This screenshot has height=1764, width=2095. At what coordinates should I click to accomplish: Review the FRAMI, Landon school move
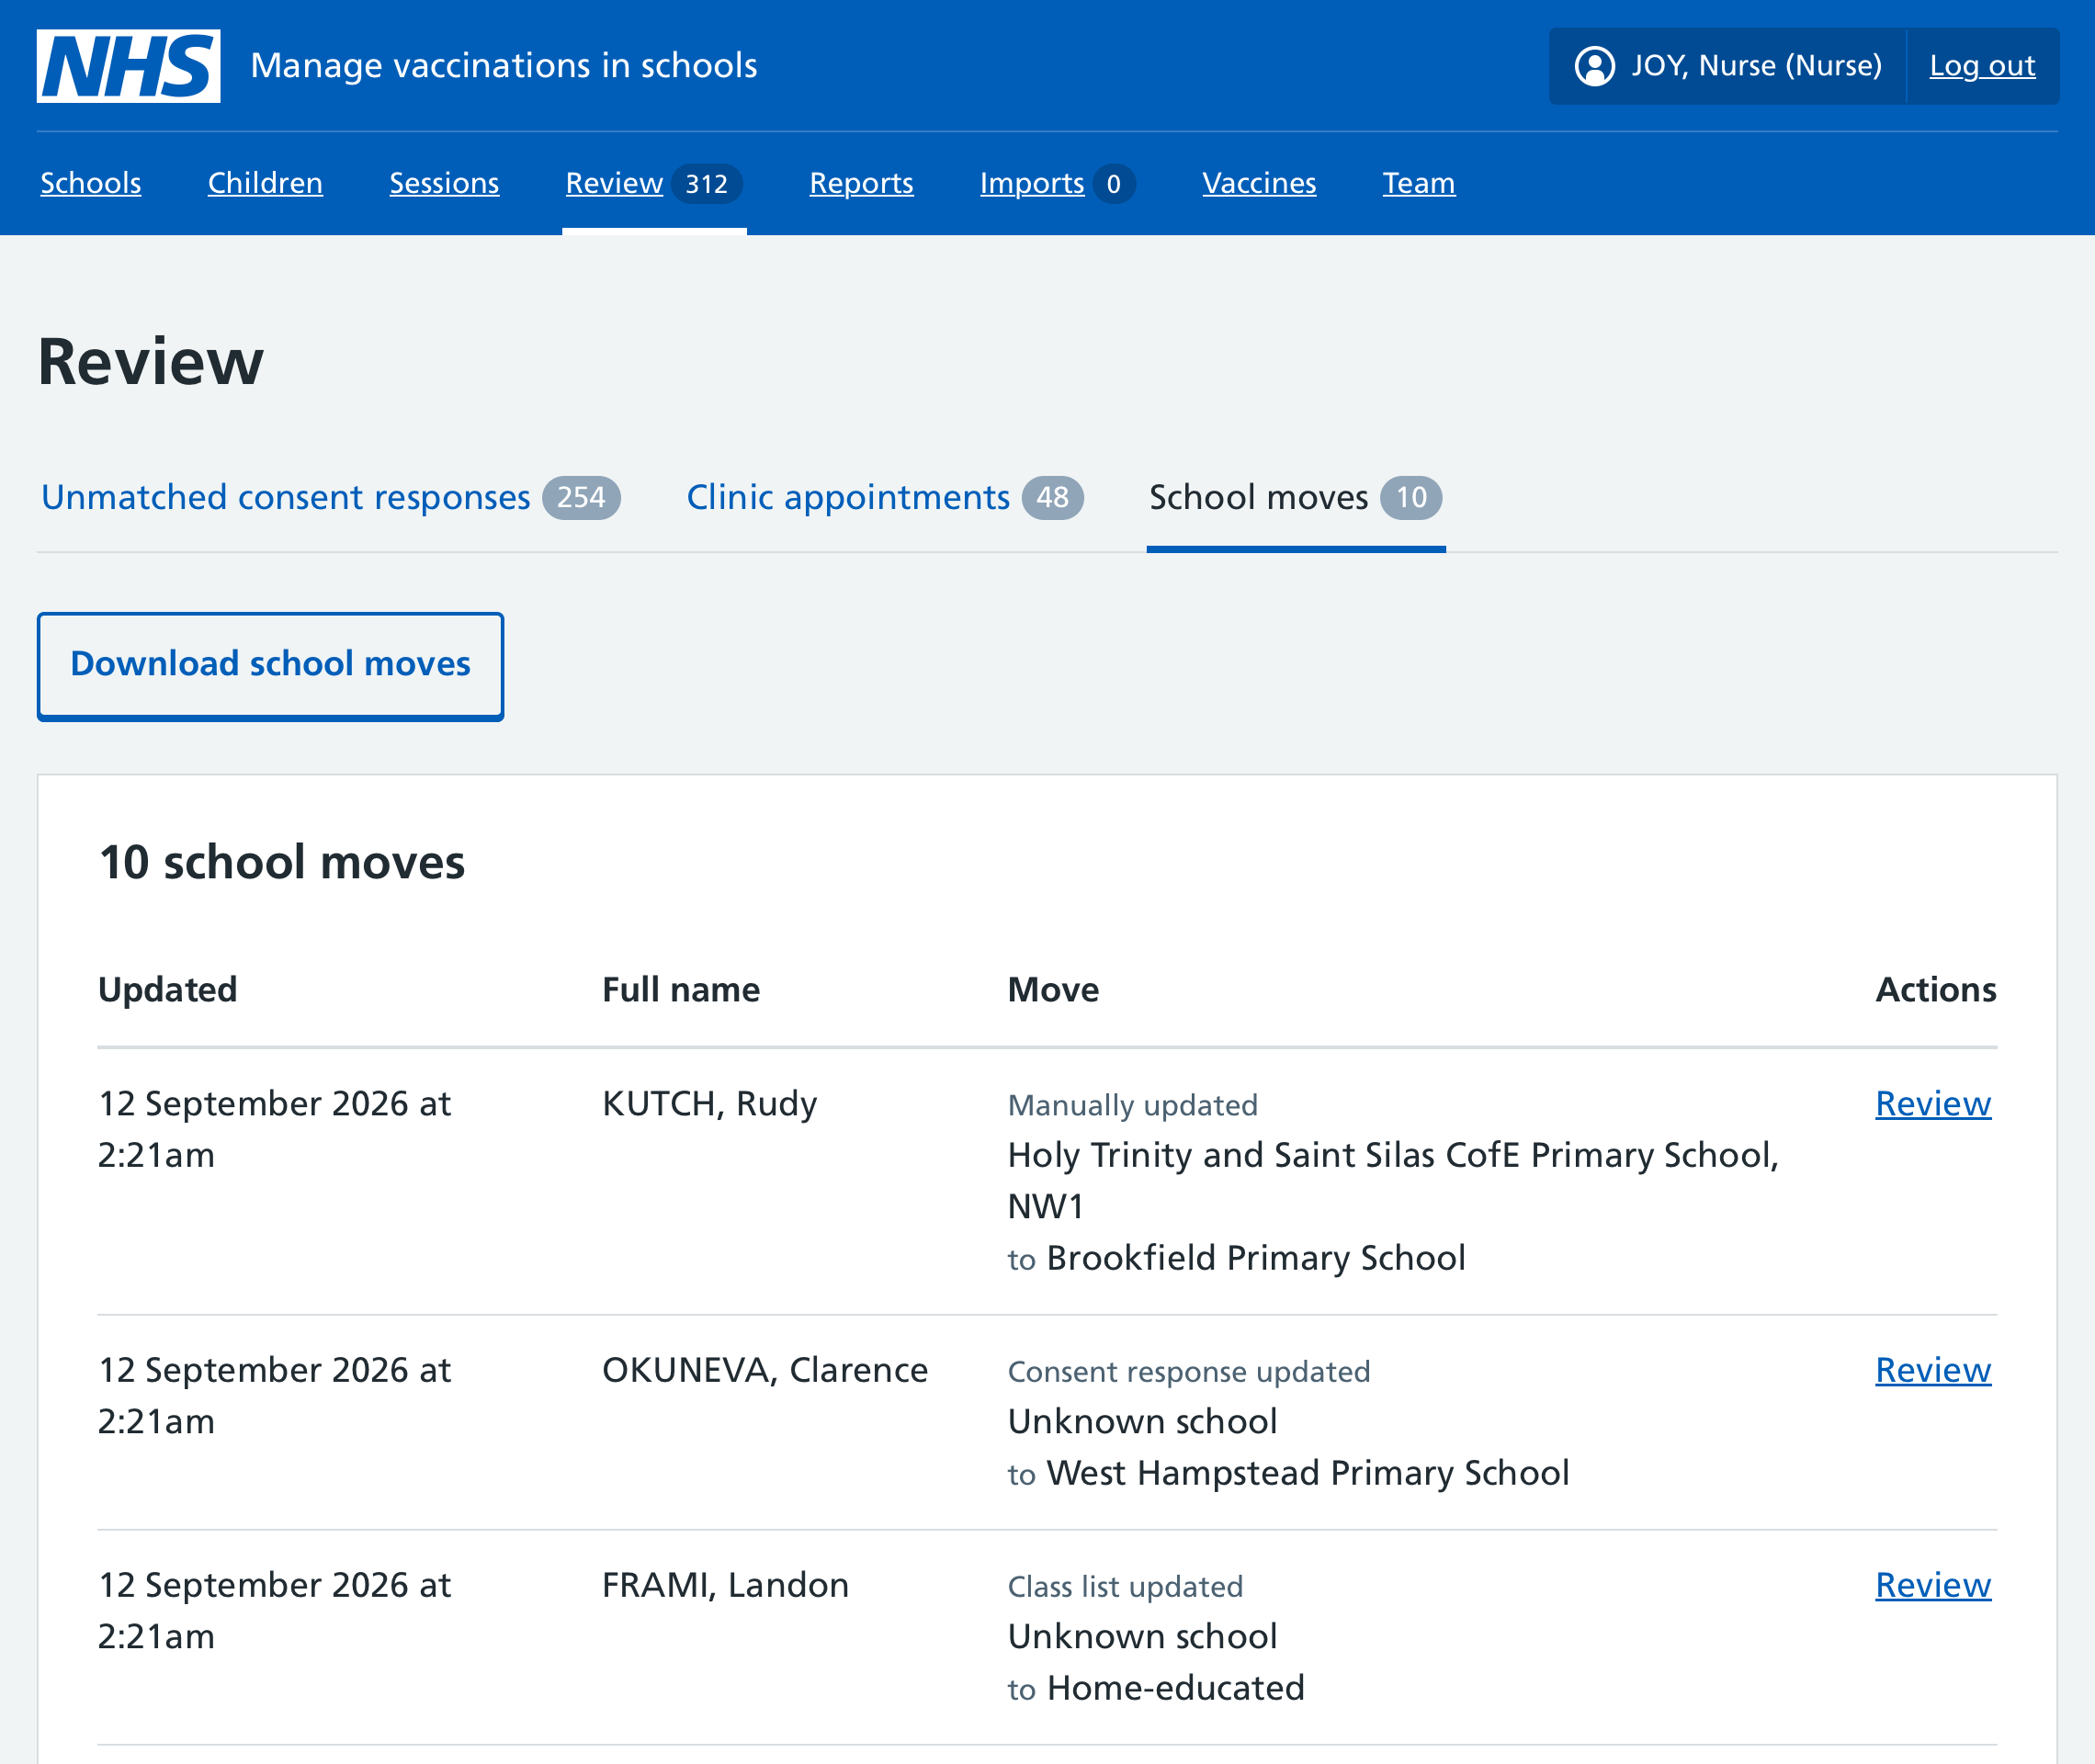1933,1585
